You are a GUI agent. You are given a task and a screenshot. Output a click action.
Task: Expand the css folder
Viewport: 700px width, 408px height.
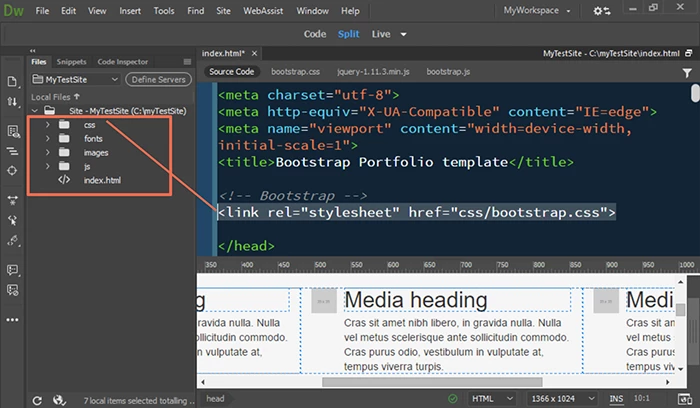click(x=47, y=125)
